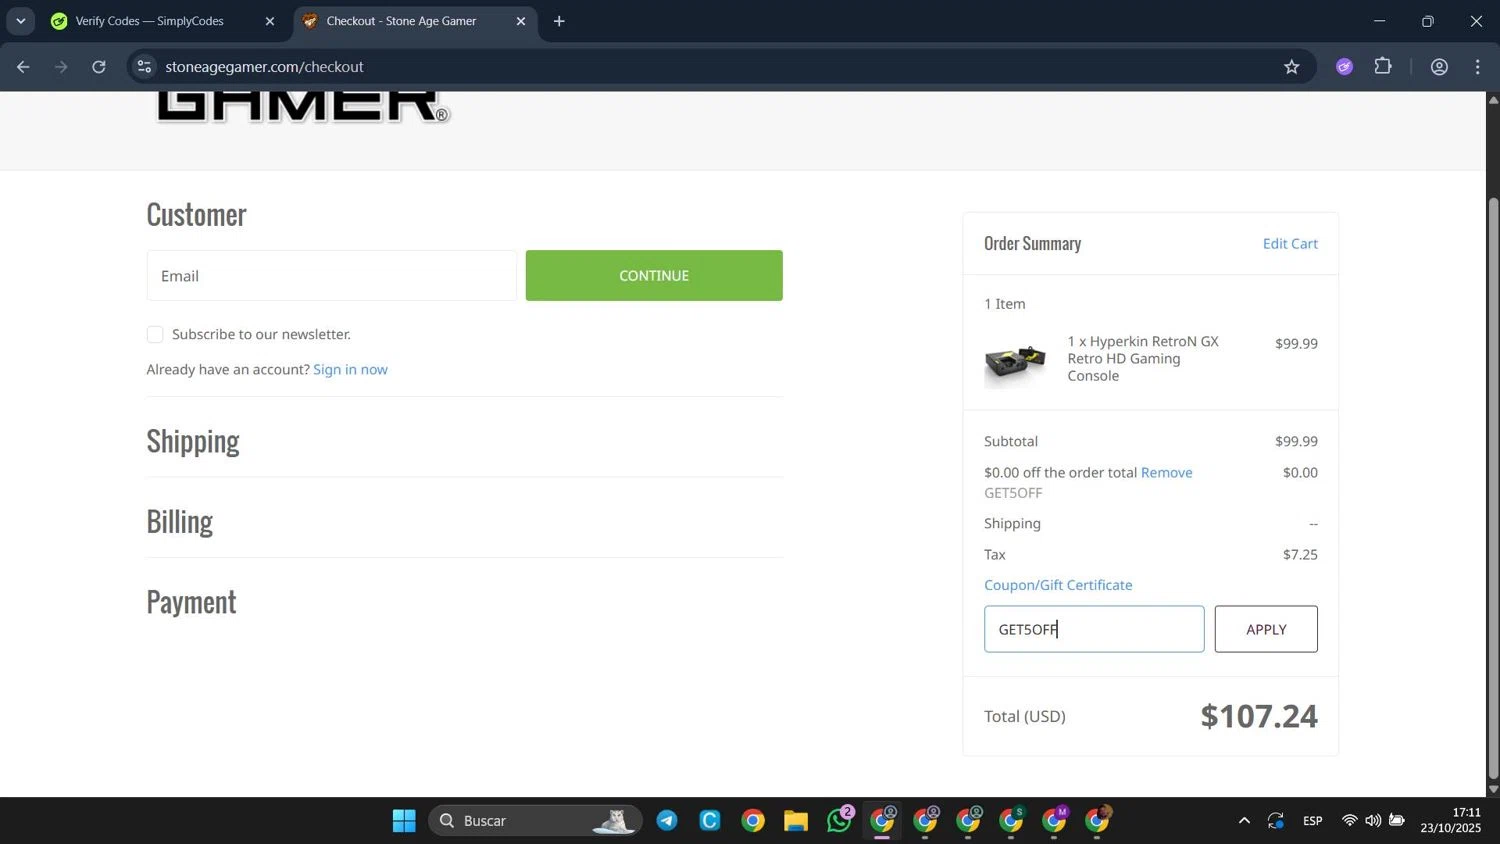Click the Coupon/Gift Certificate link

click(1058, 585)
